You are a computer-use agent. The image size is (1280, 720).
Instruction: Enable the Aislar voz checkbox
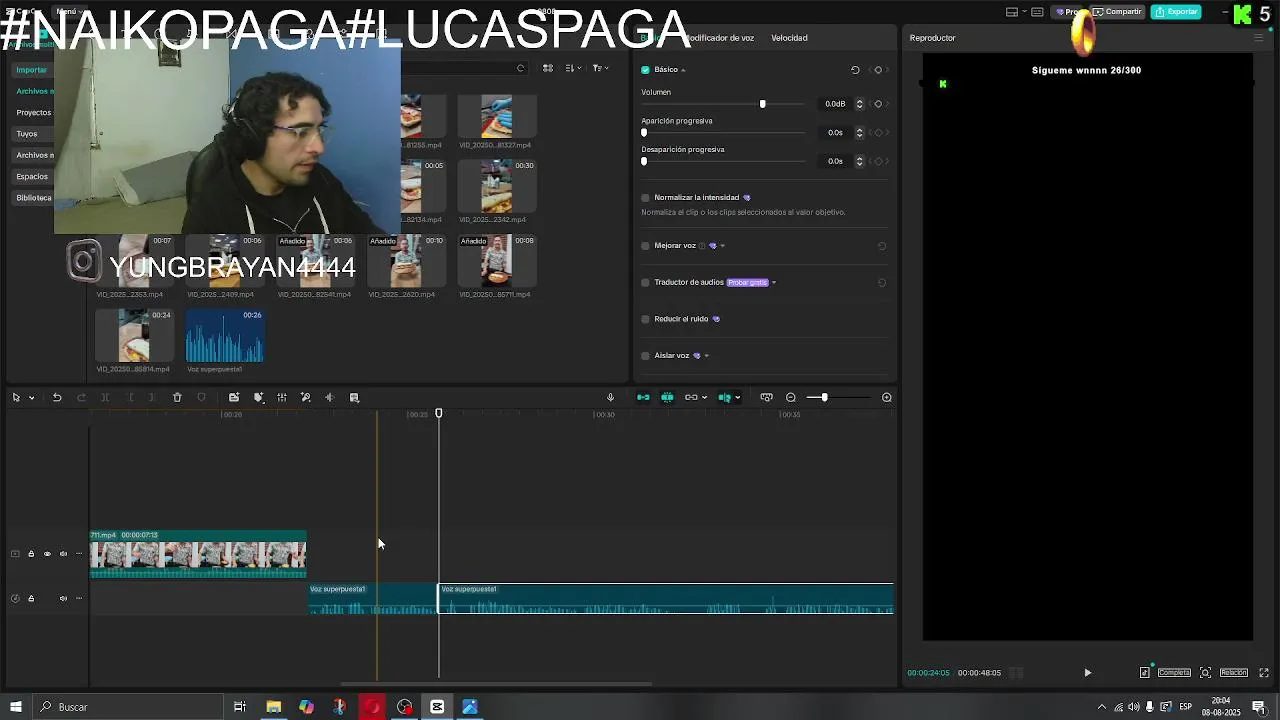645,356
